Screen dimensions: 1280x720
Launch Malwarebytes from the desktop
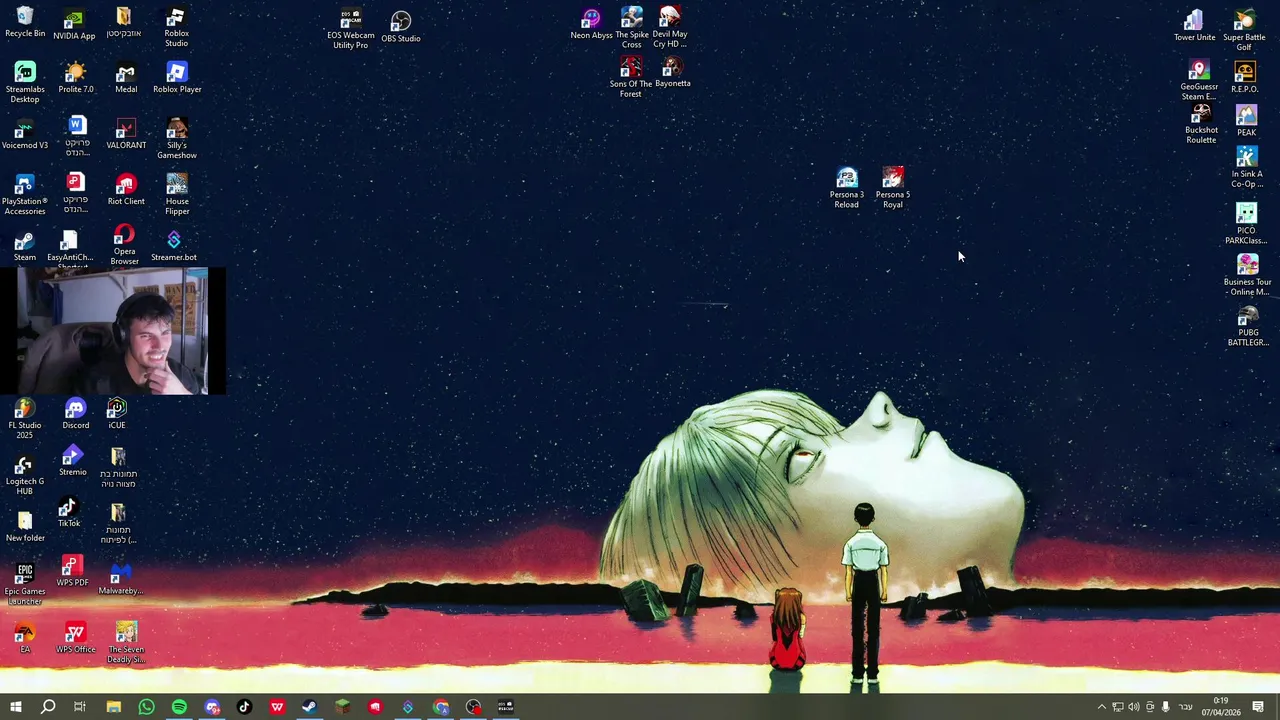click(x=120, y=579)
